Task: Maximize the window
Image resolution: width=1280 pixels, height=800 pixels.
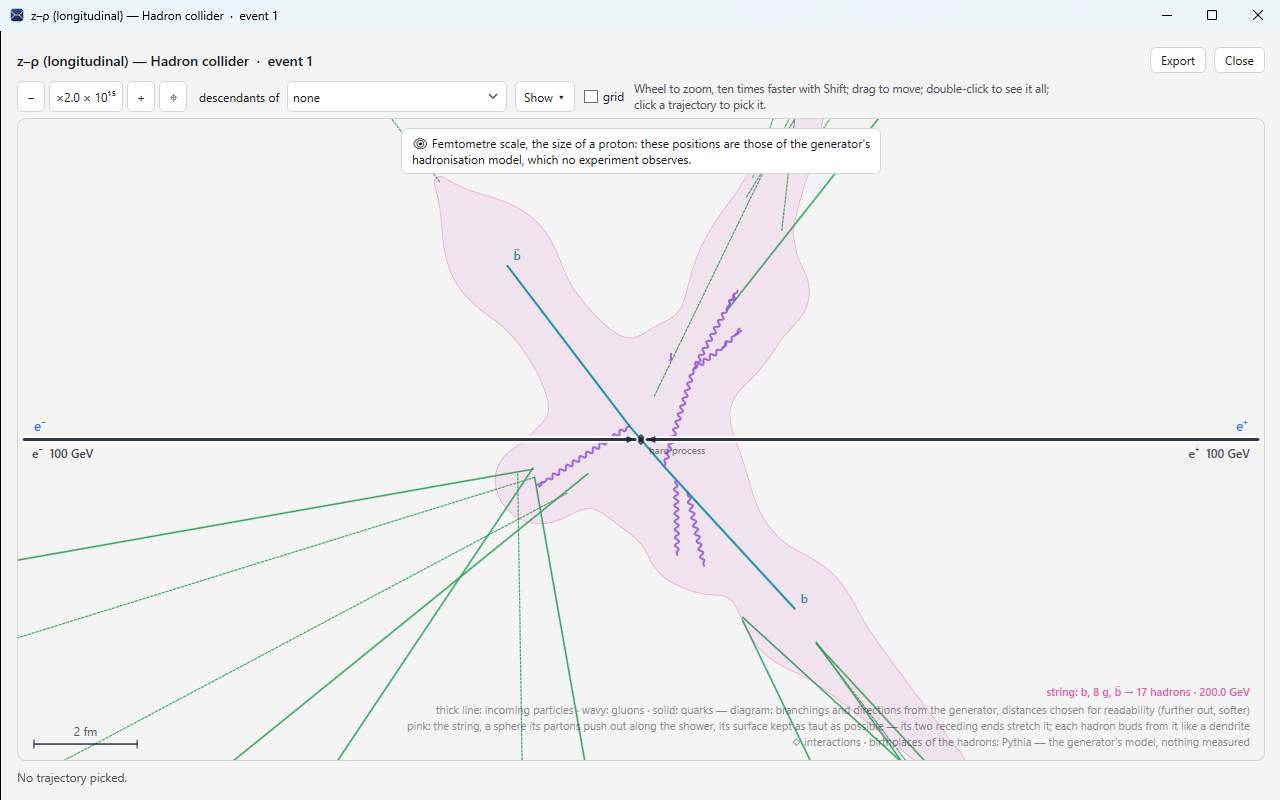Action: [1212, 15]
